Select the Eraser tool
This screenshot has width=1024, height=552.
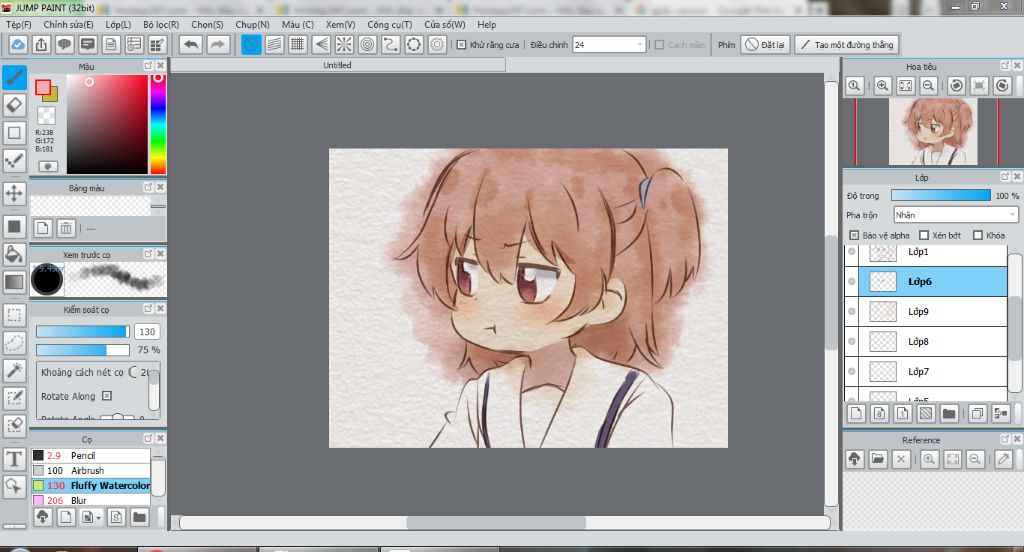click(x=14, y=105)
